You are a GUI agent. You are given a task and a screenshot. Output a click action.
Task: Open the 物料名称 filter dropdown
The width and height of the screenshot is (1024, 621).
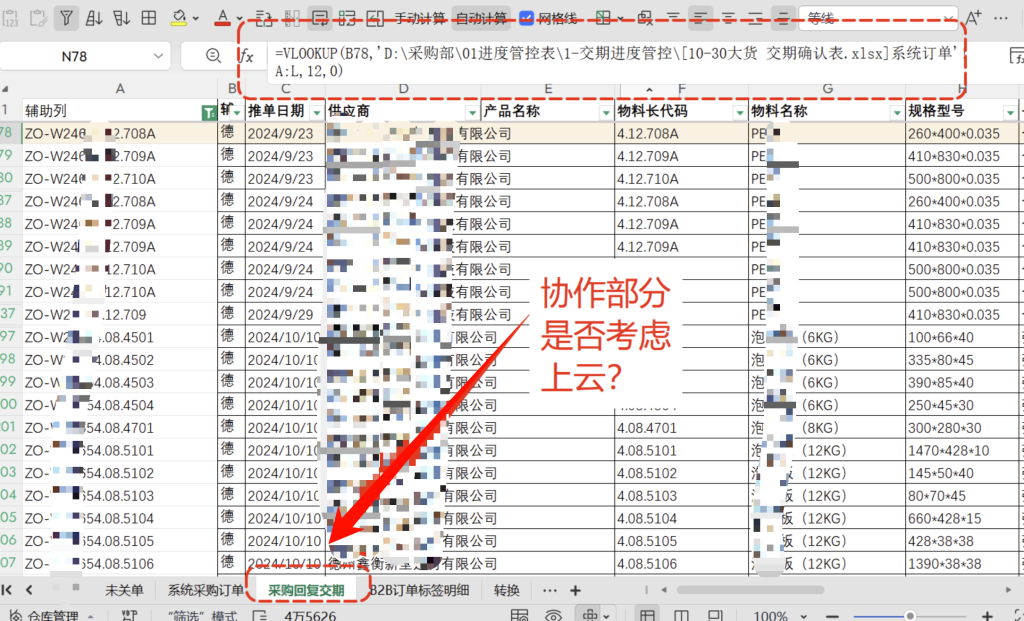897,112
